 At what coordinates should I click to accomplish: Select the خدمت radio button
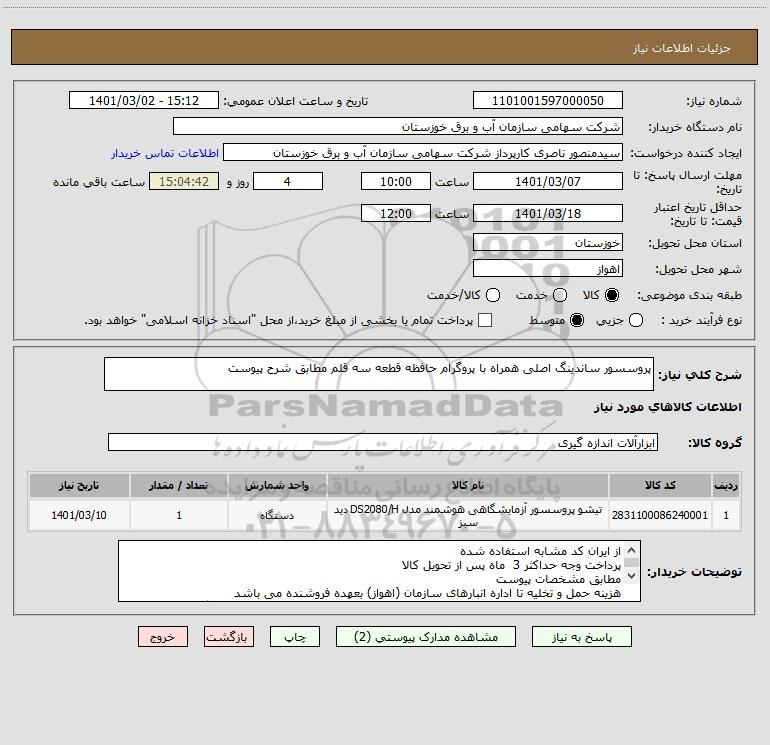[560, 295]
